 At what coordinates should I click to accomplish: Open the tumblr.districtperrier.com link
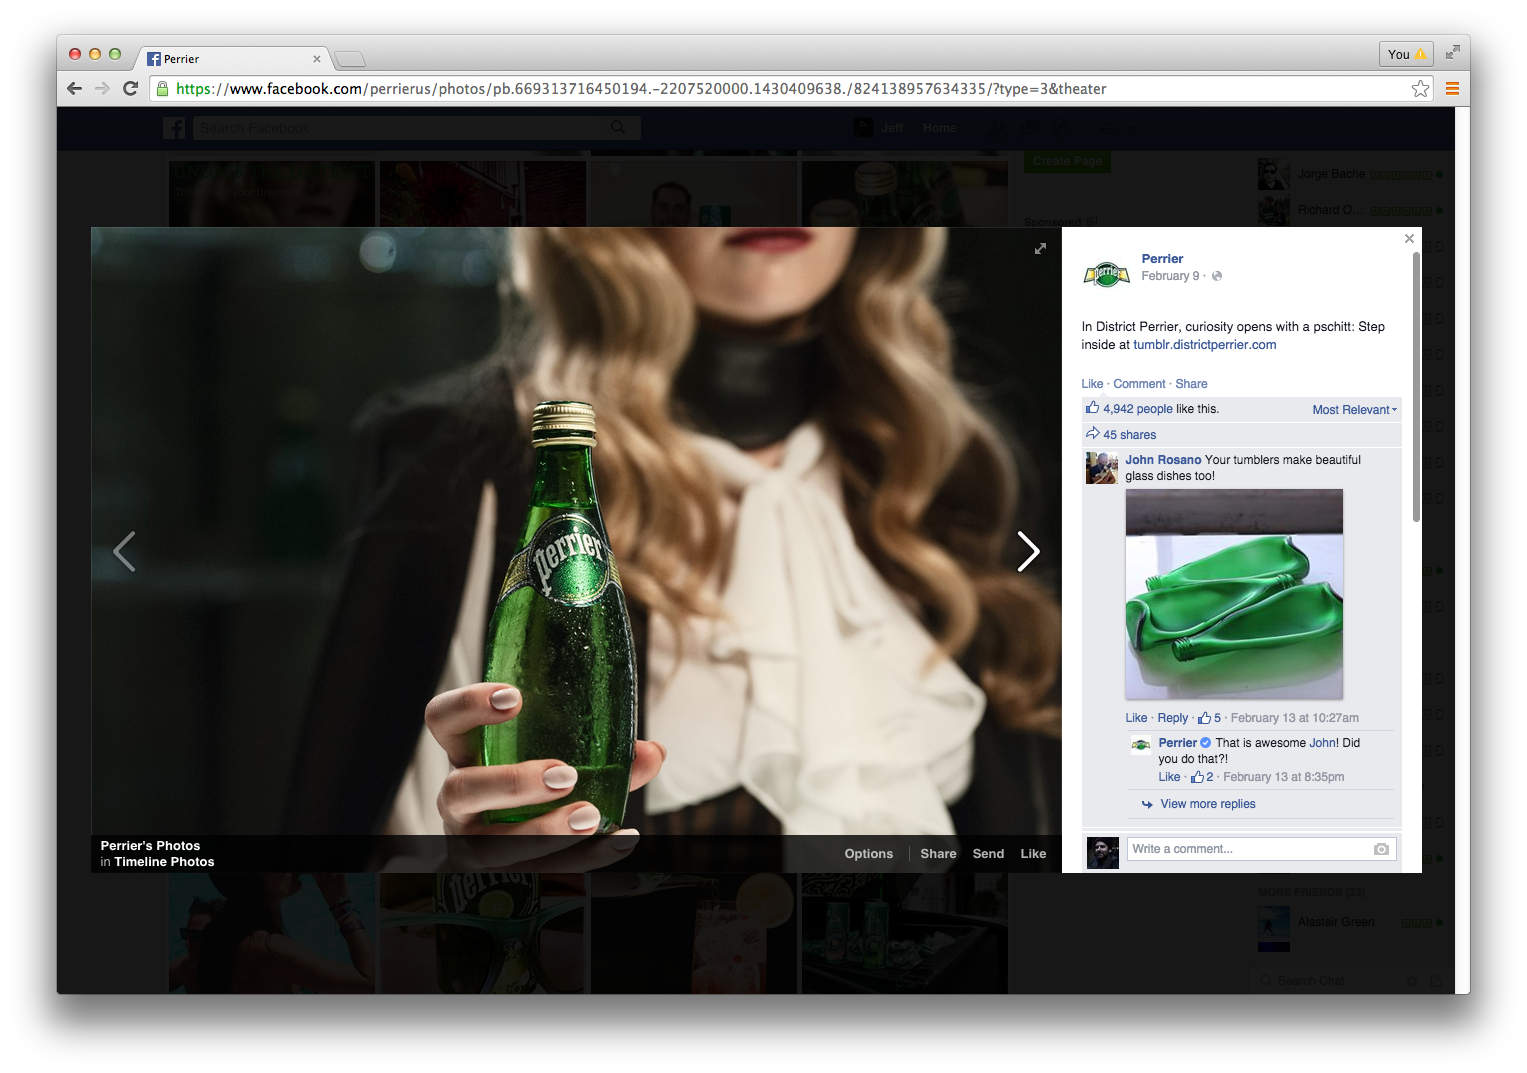tap(1204, 345)
